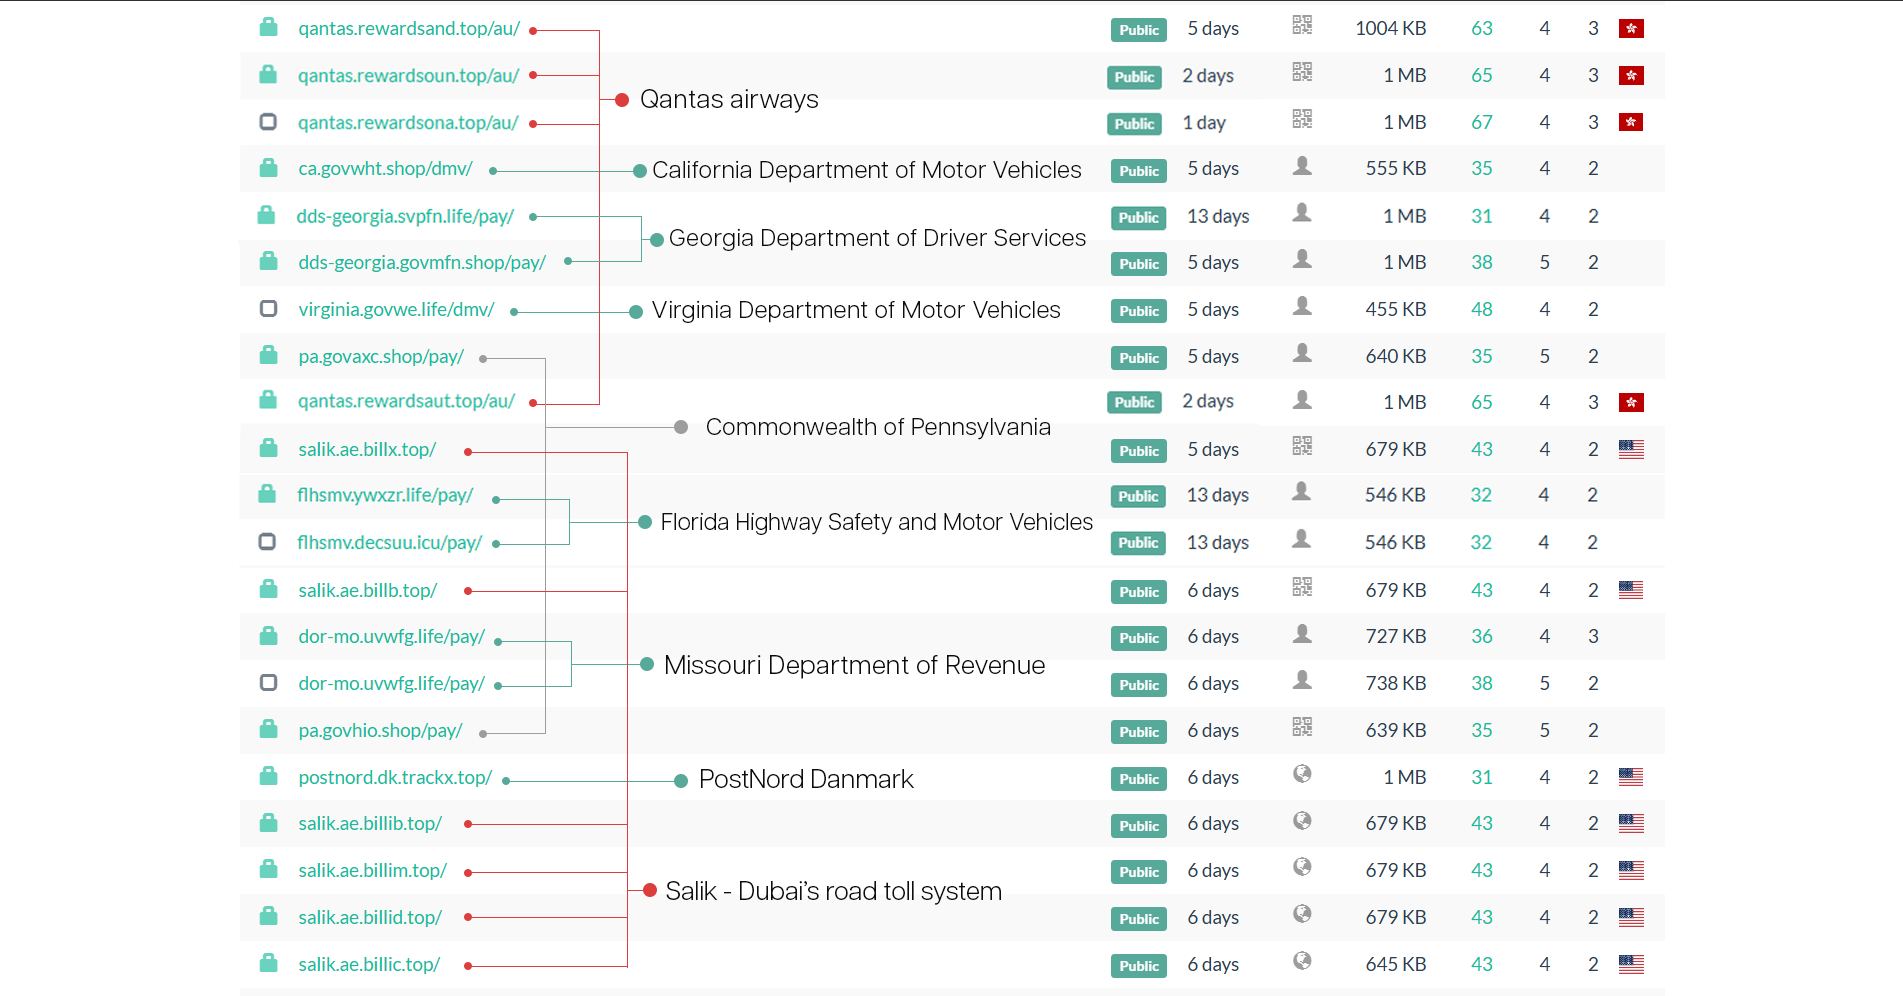Click the QR code icon in the qantas.rewardsand.top row

point(1302,25)
